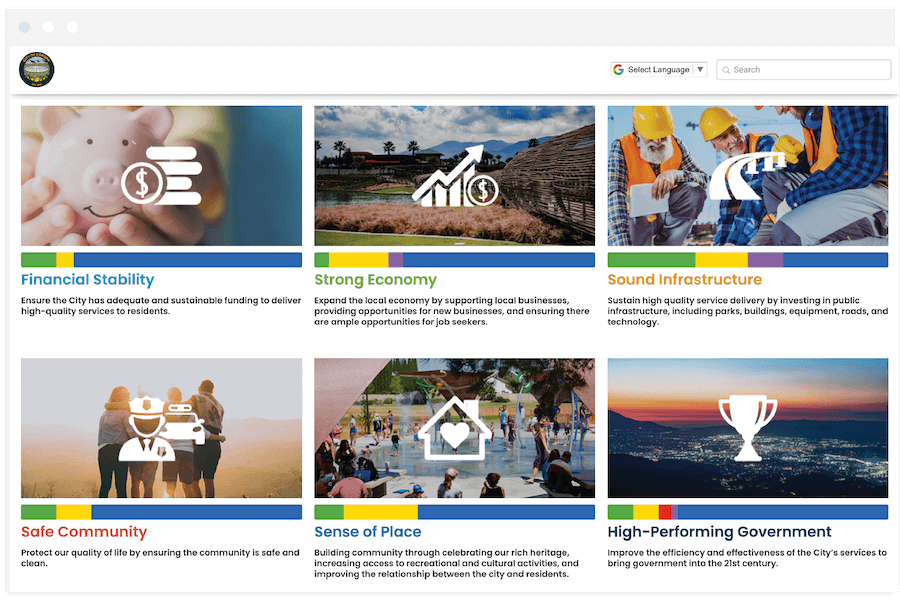Go to Sound Infrastructure section
The image size is (900, 600).
[x=684, y=280]
